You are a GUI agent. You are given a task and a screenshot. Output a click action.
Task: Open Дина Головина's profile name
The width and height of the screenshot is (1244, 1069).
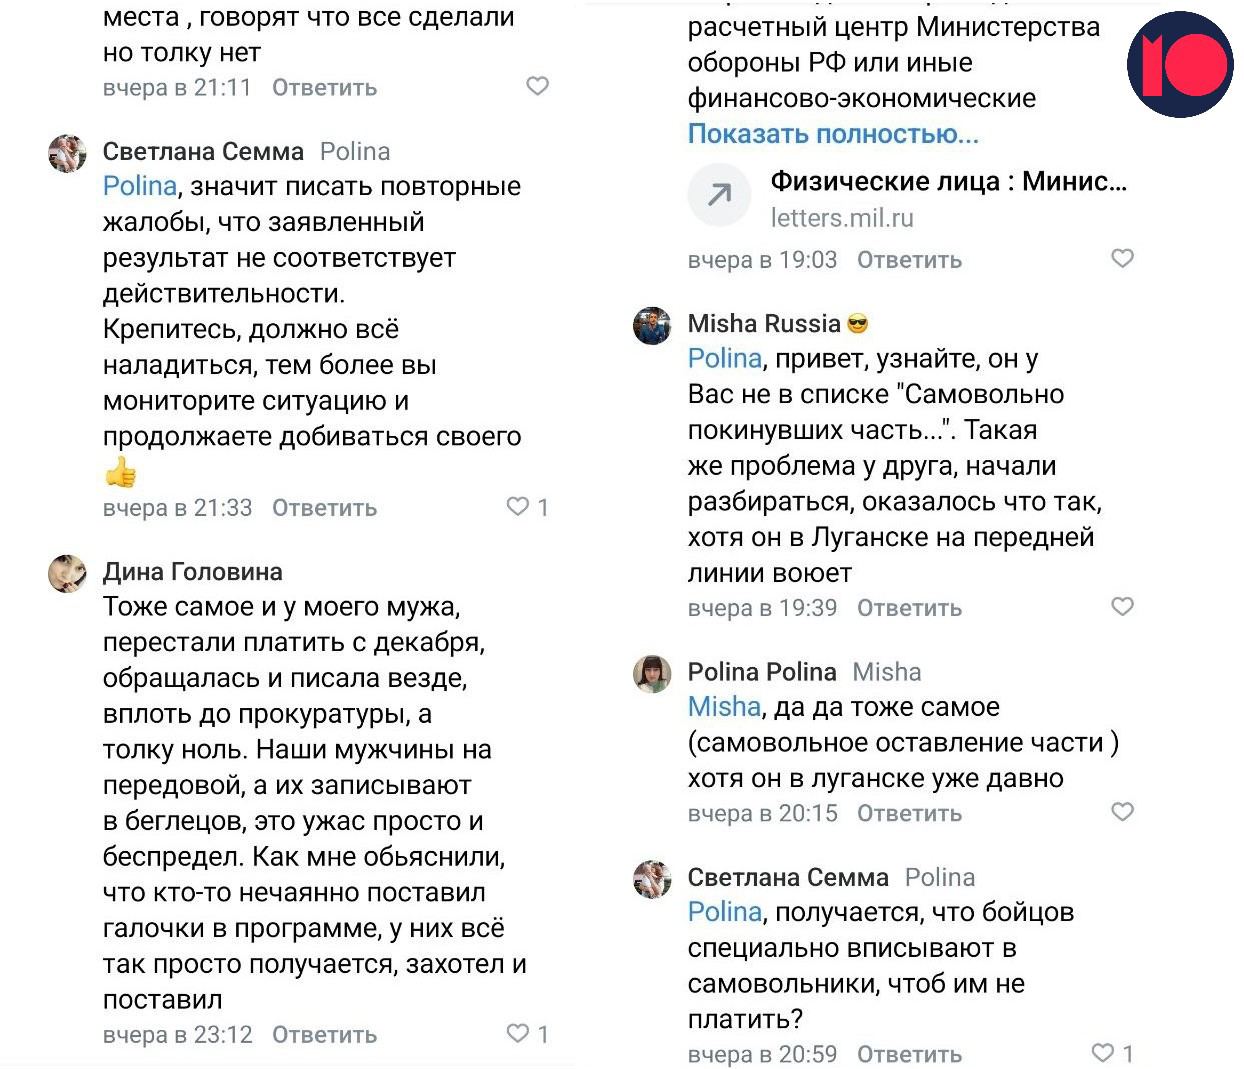click(x=192, y=572)
